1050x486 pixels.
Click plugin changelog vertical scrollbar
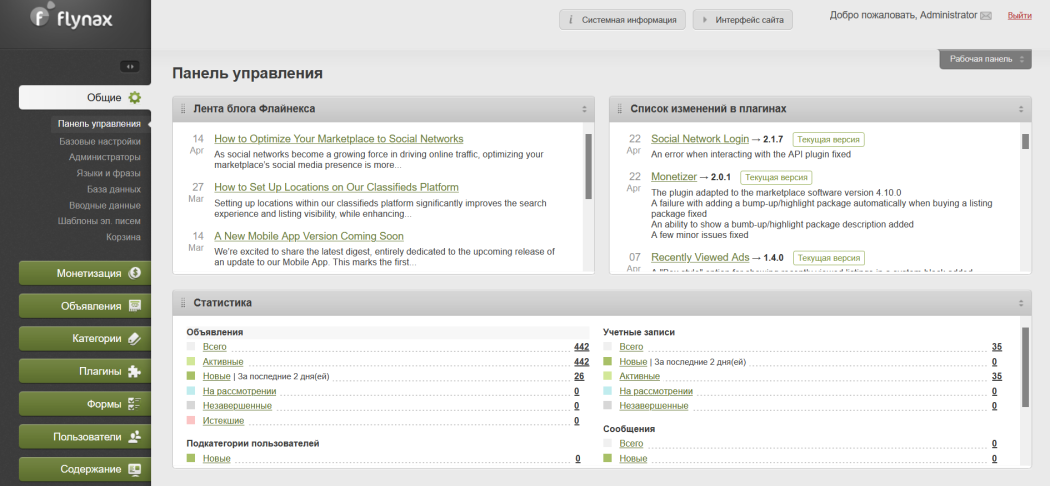coord(1025,142)
